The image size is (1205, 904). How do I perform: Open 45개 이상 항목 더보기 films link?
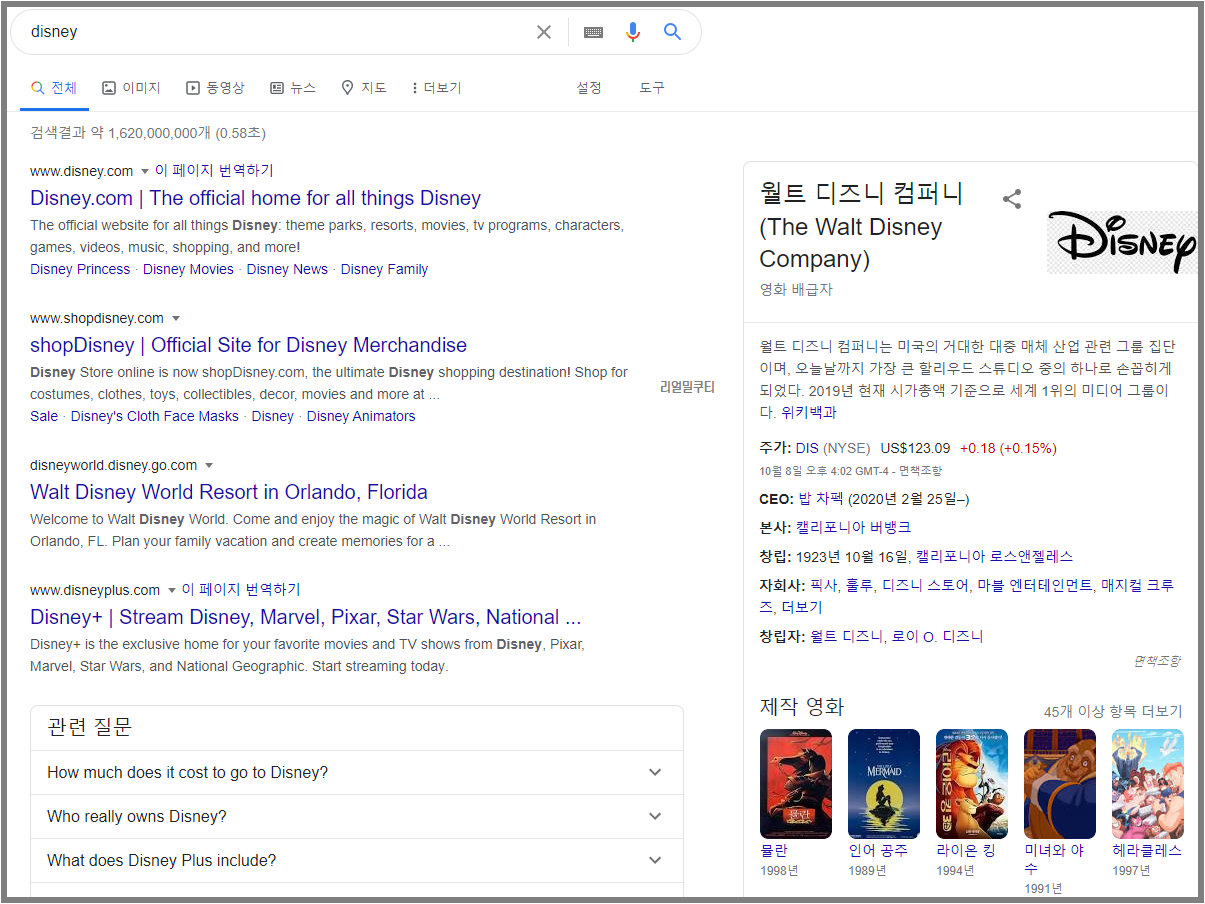[1113, 712]
